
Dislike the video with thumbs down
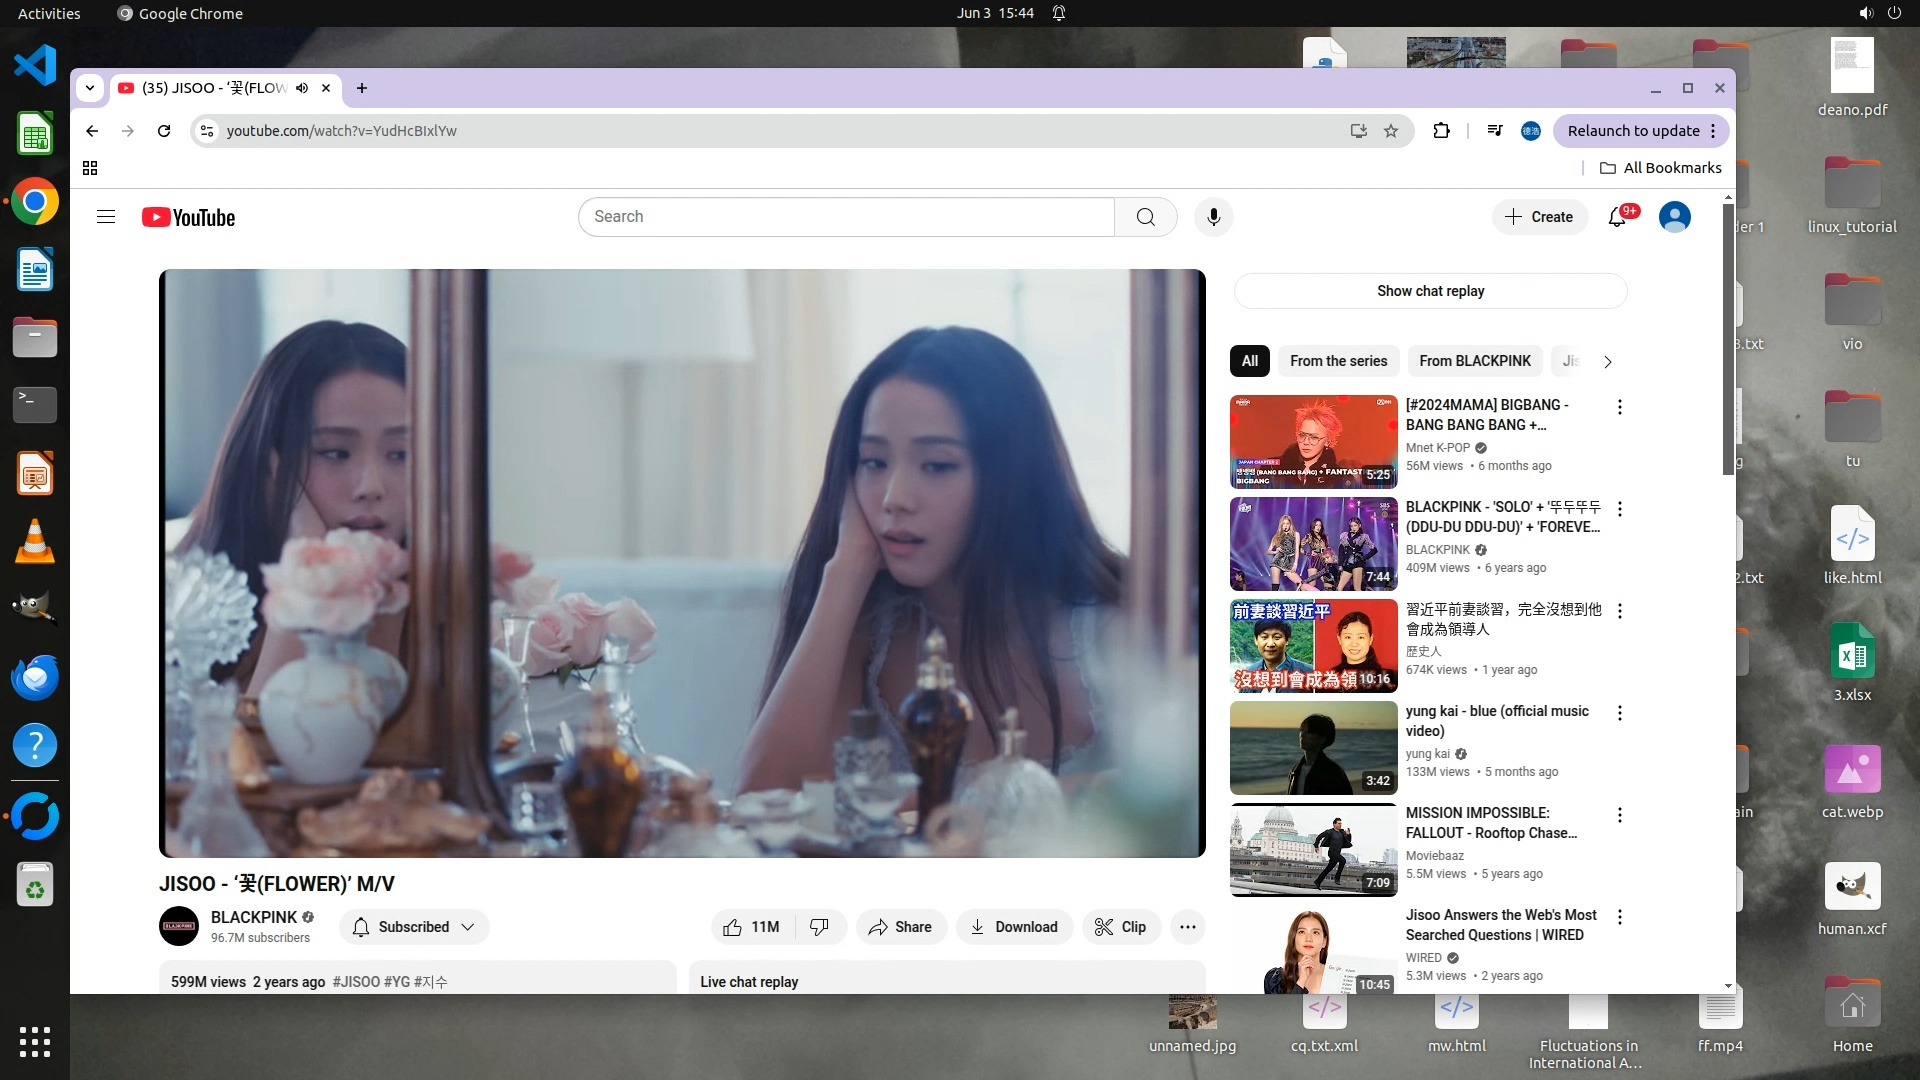pyautogui.click(x=819, y=927)
